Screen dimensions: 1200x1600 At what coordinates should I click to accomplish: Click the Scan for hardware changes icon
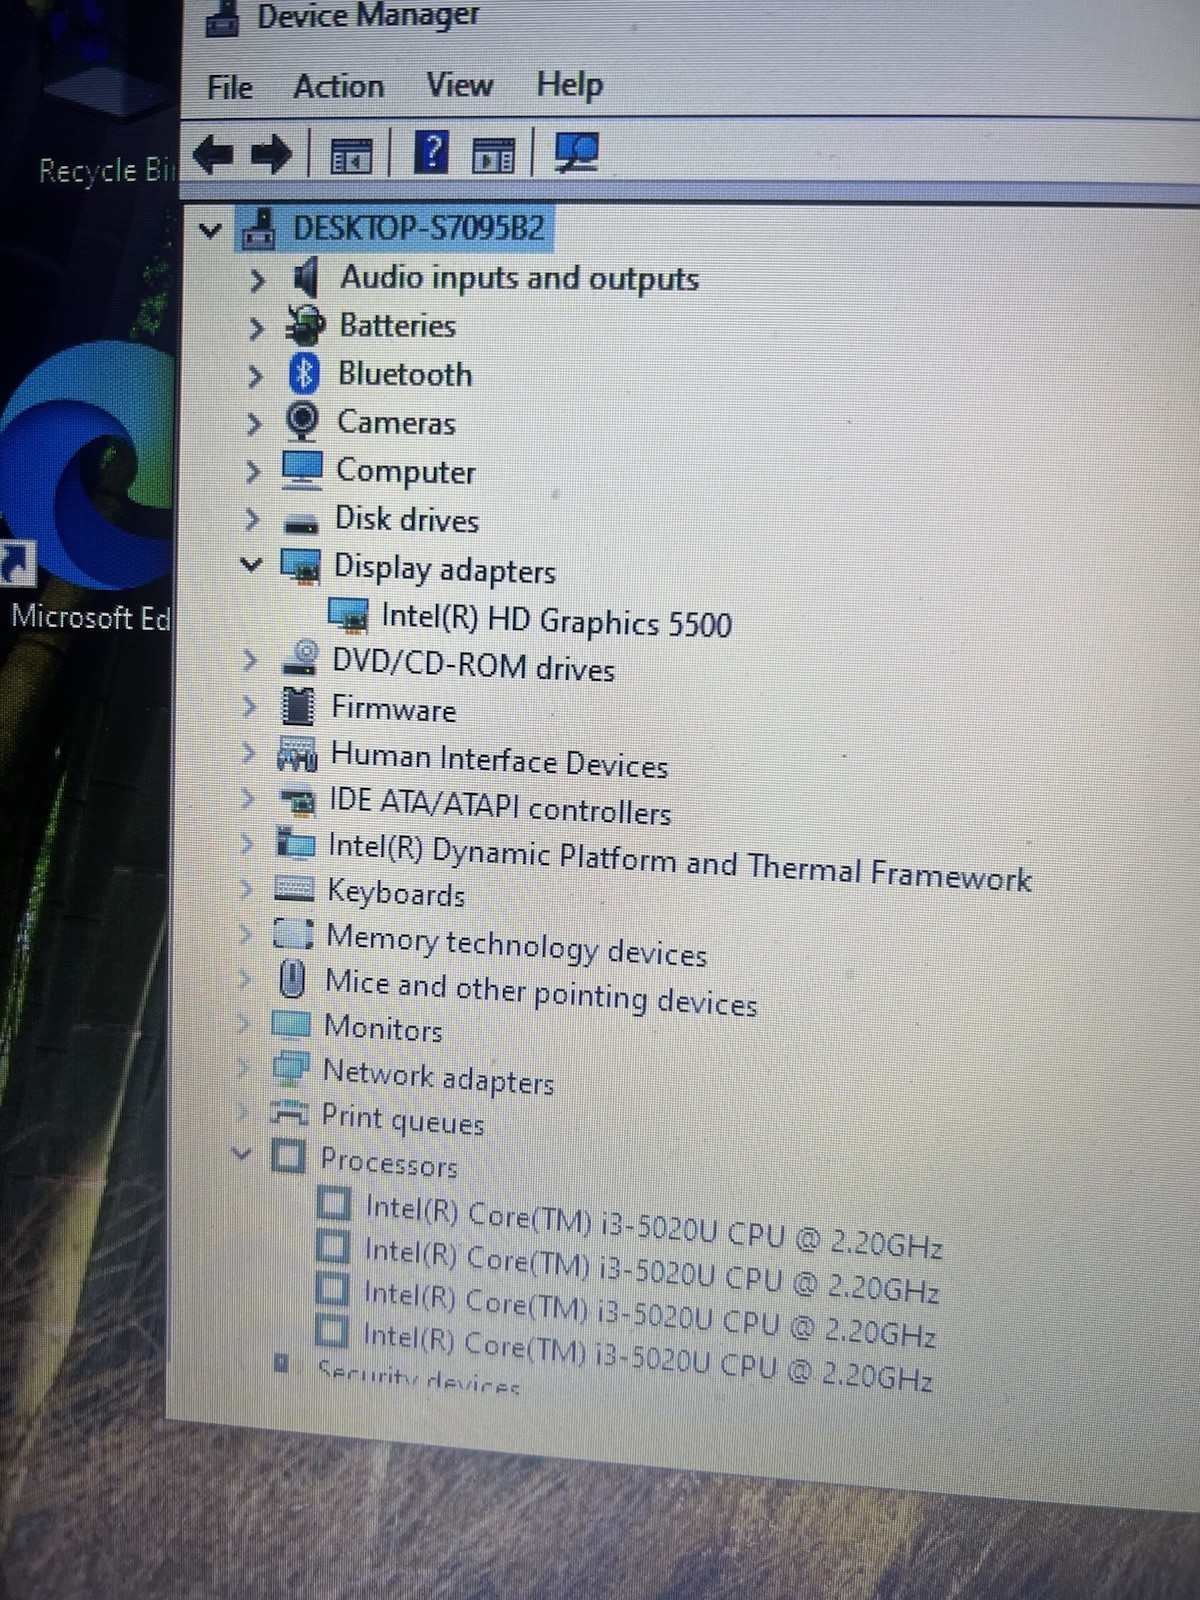(577, 152)
